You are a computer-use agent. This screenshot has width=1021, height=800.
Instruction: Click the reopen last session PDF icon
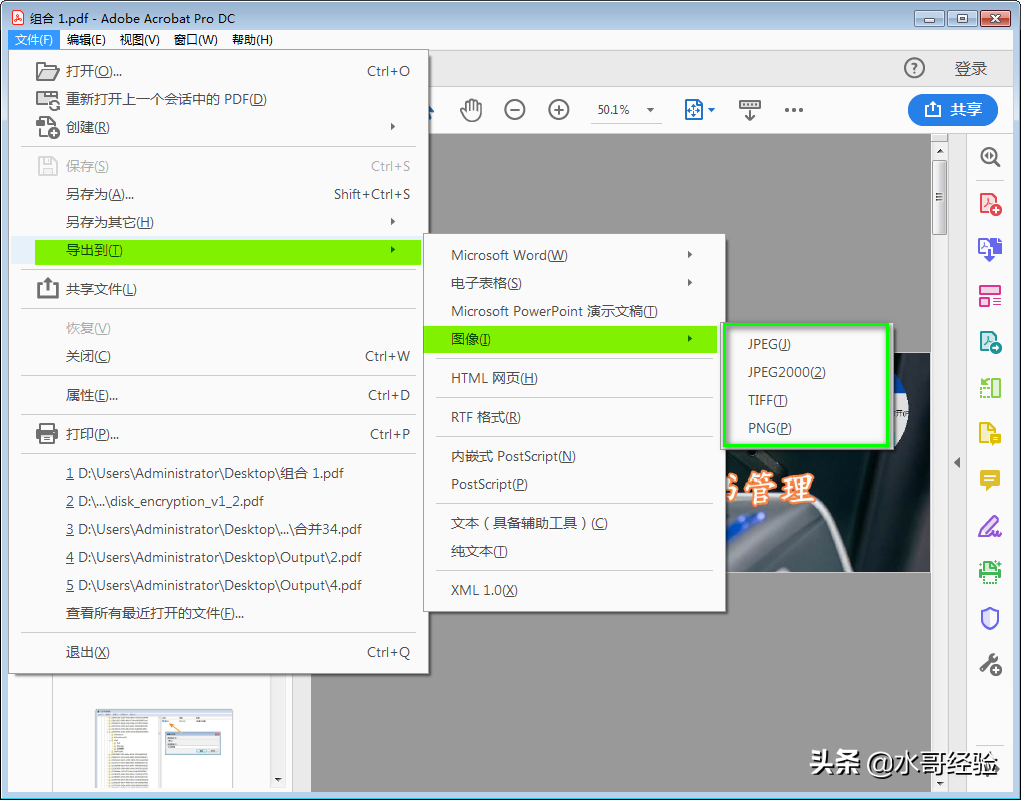click(47, 99)
